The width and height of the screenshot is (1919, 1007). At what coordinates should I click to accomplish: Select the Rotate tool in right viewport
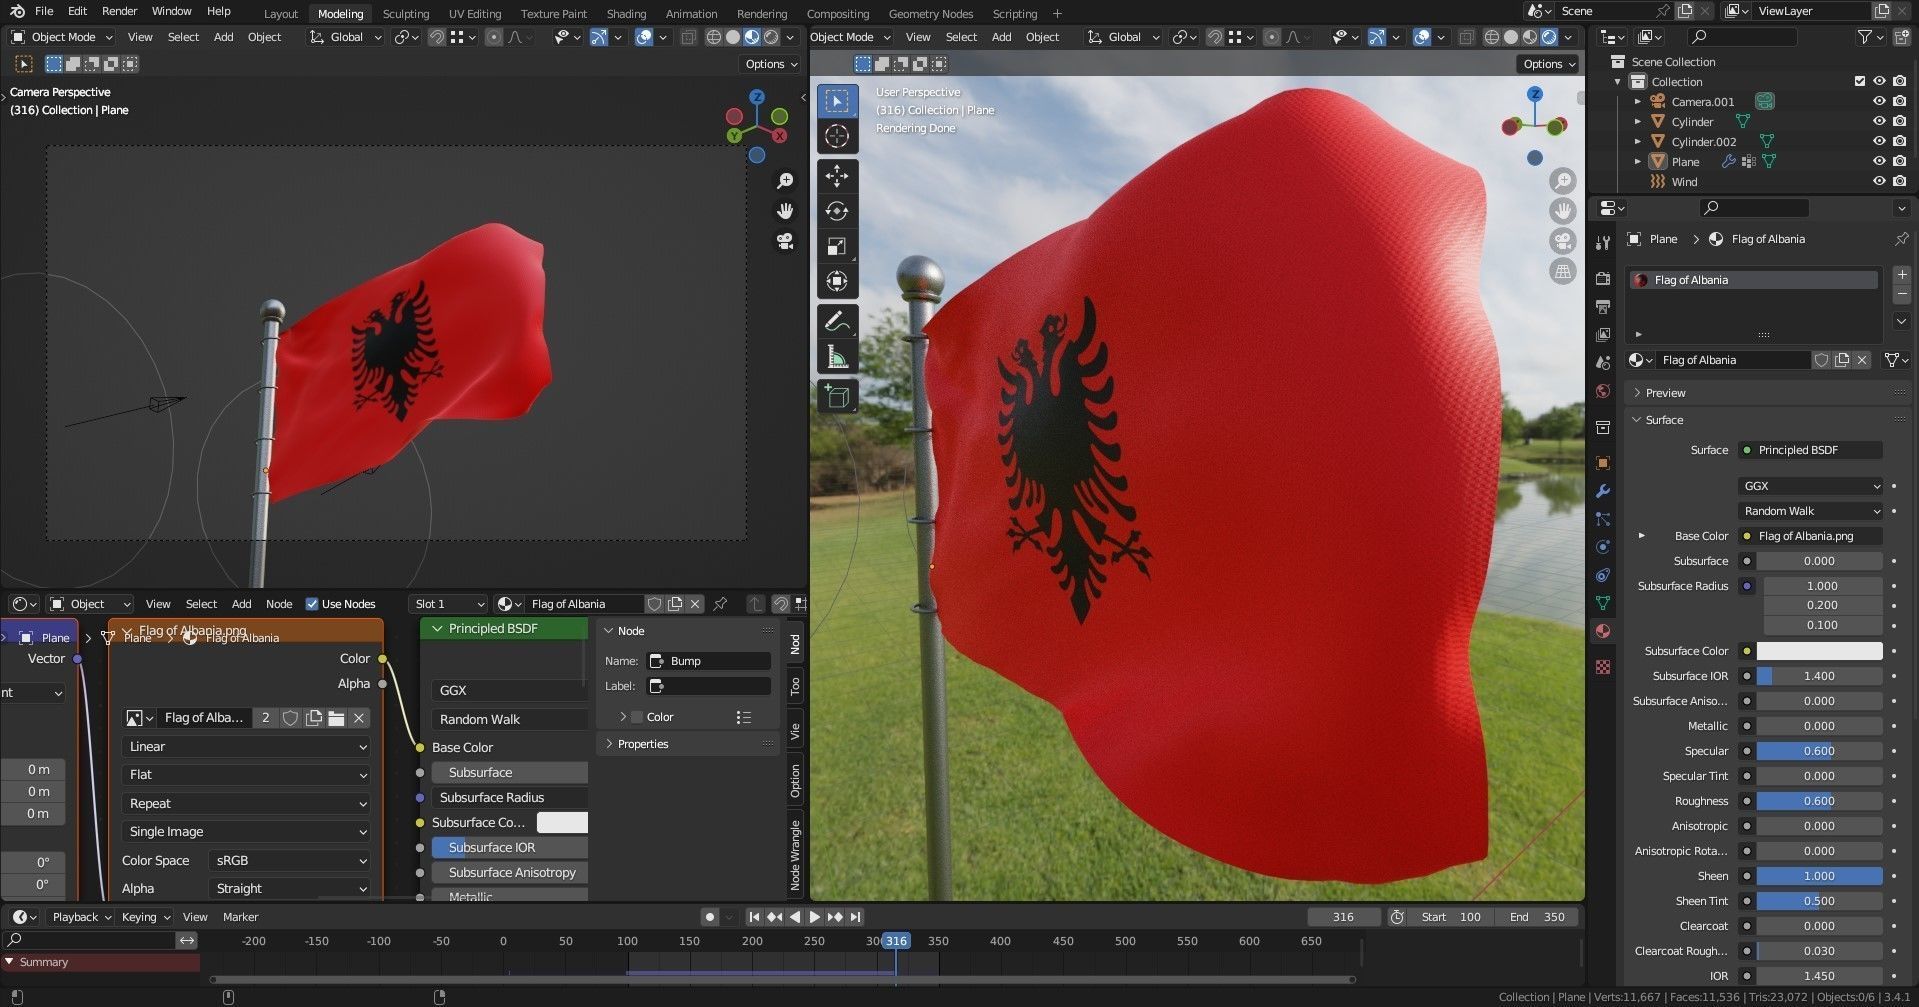(x=837, y=211)
